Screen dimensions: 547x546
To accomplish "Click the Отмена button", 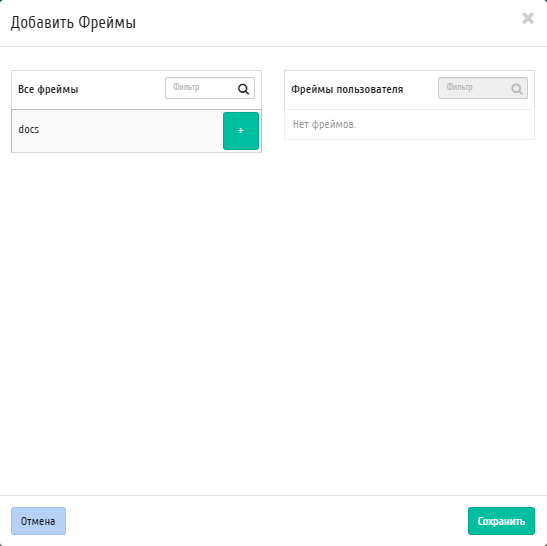I will coord(38,521).
